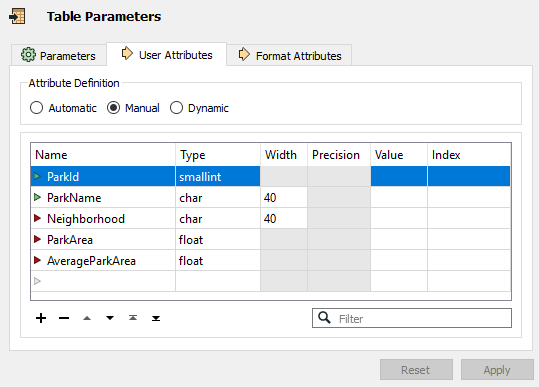539x387 pixels.
Task: Click the red arrow beside Neighborhood
Action: pyautogui.click(x=37, y=218)
